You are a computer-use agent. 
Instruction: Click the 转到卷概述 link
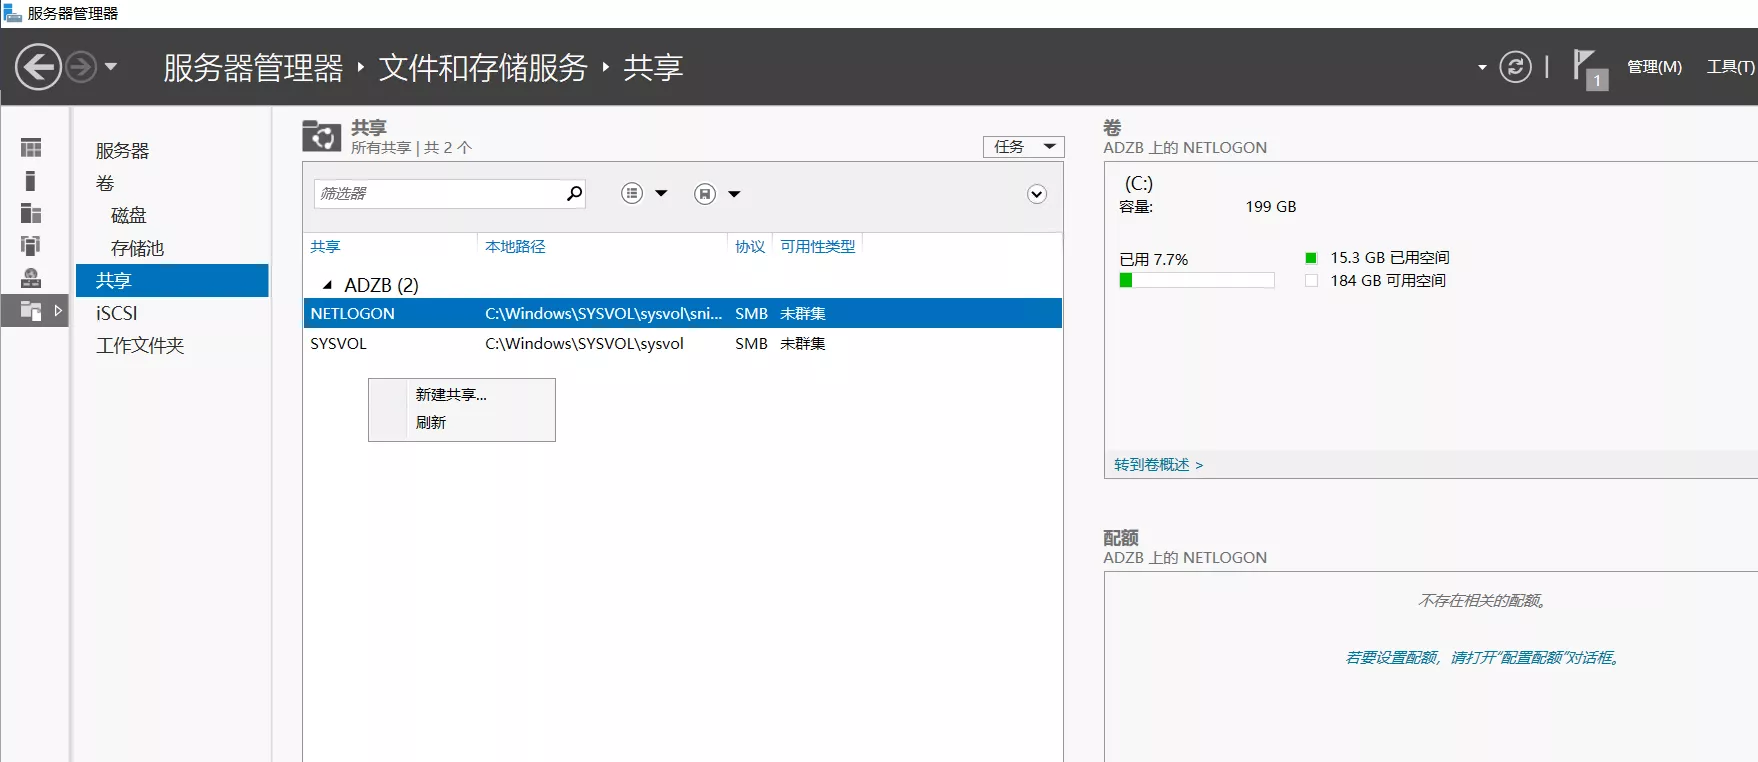point(1158,465)
